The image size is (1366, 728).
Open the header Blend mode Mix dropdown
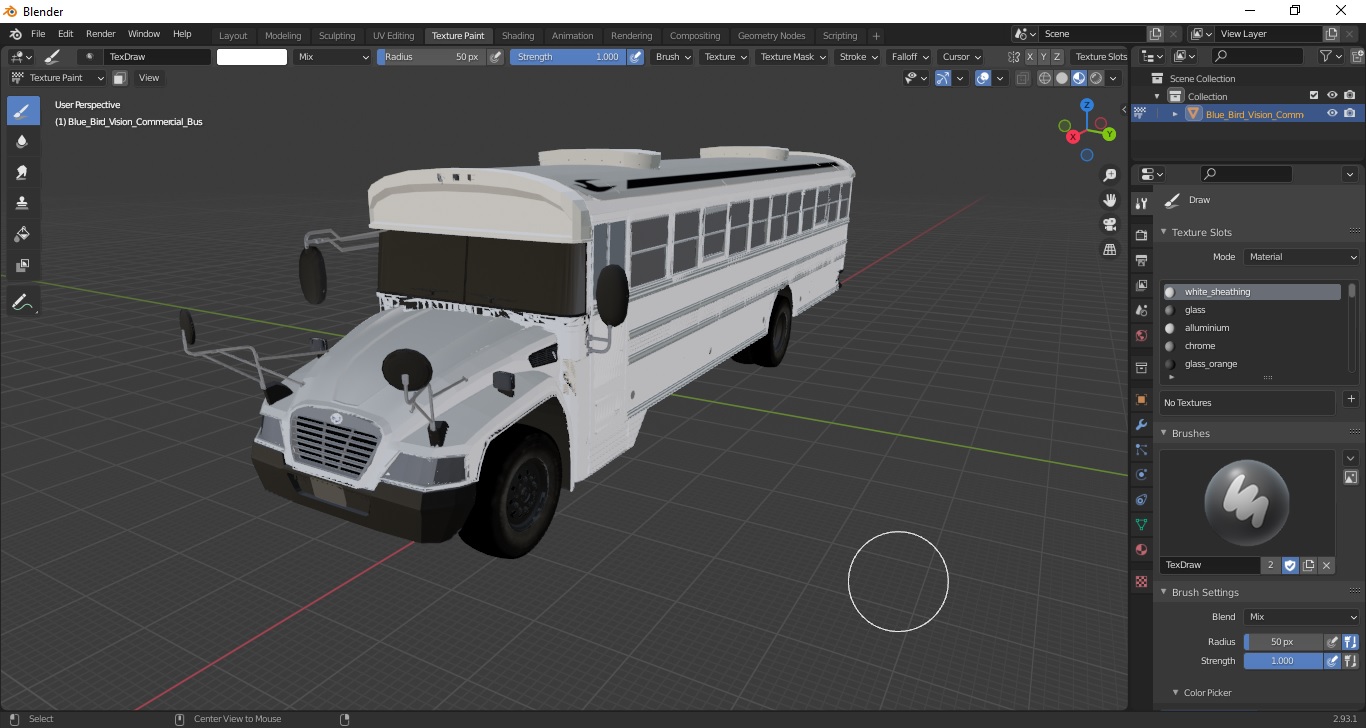pyautogui.click(x=333, y=57)
